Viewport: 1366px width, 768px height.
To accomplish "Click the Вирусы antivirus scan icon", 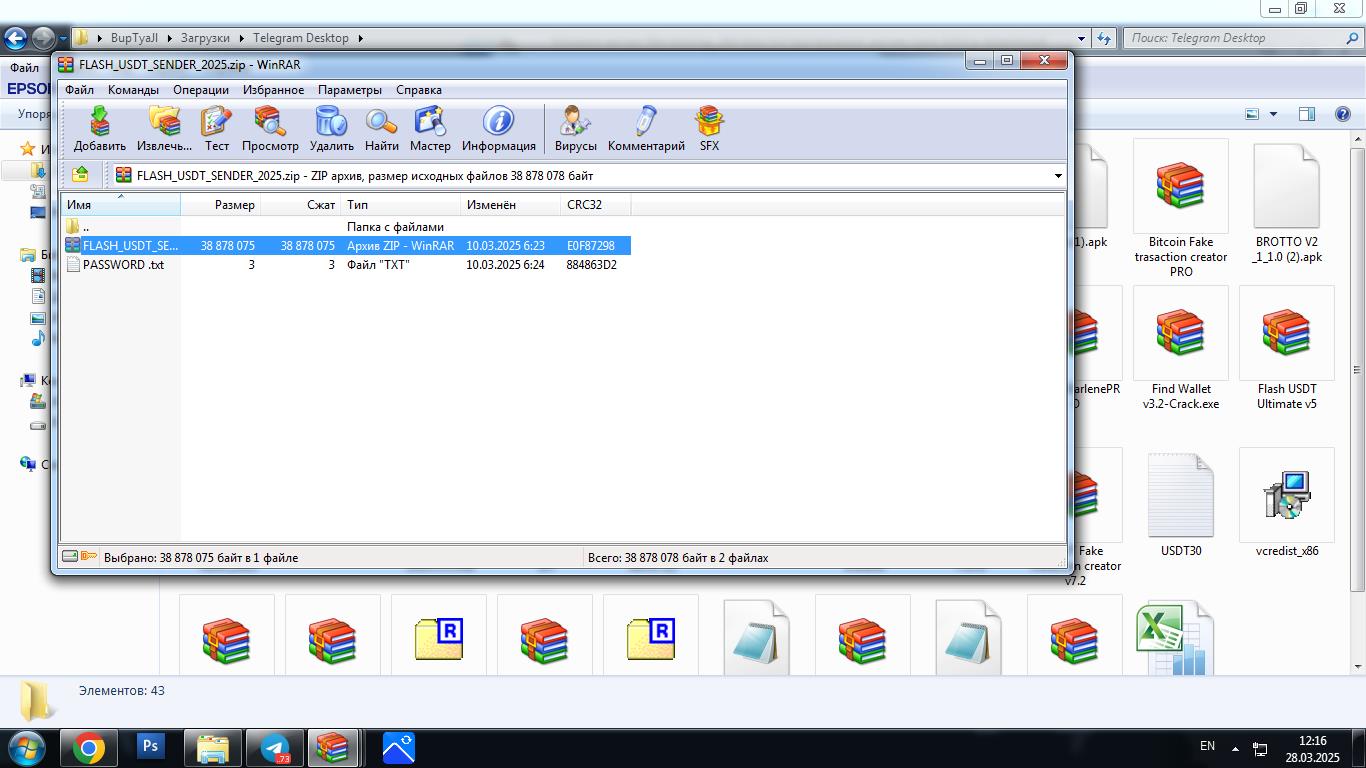I will click(x=575, y=128).
